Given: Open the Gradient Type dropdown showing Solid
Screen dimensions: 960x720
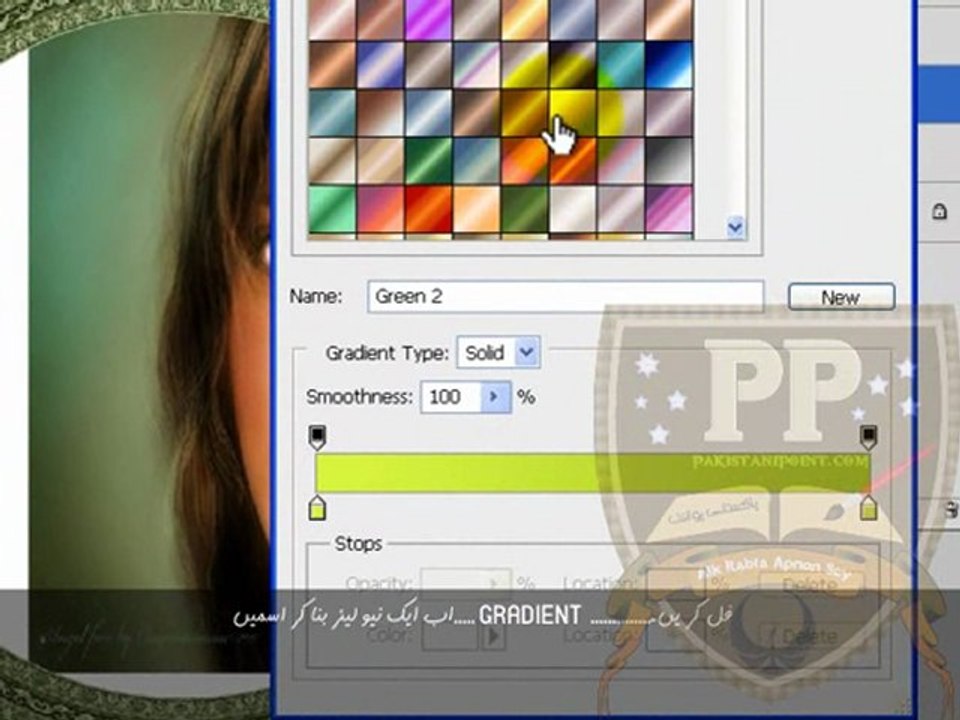Looking at the screenshot, I should (498, 353).
